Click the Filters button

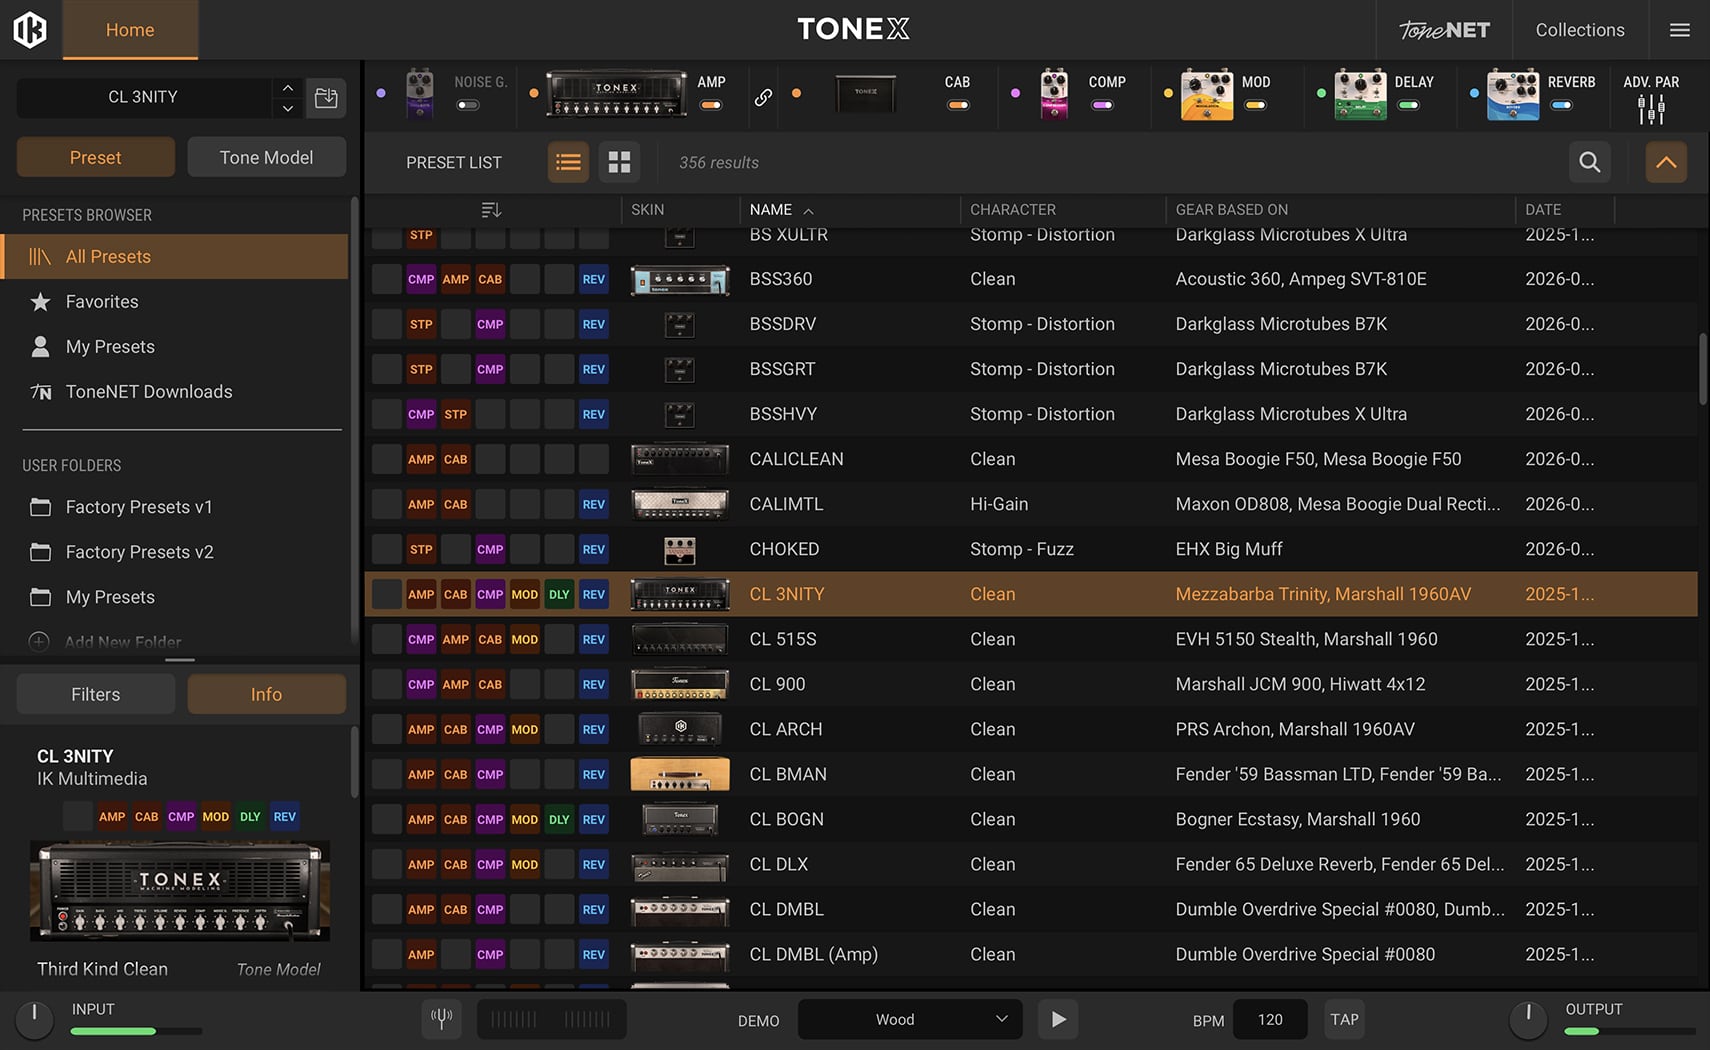pyautogui.click(x=96, y=694)
